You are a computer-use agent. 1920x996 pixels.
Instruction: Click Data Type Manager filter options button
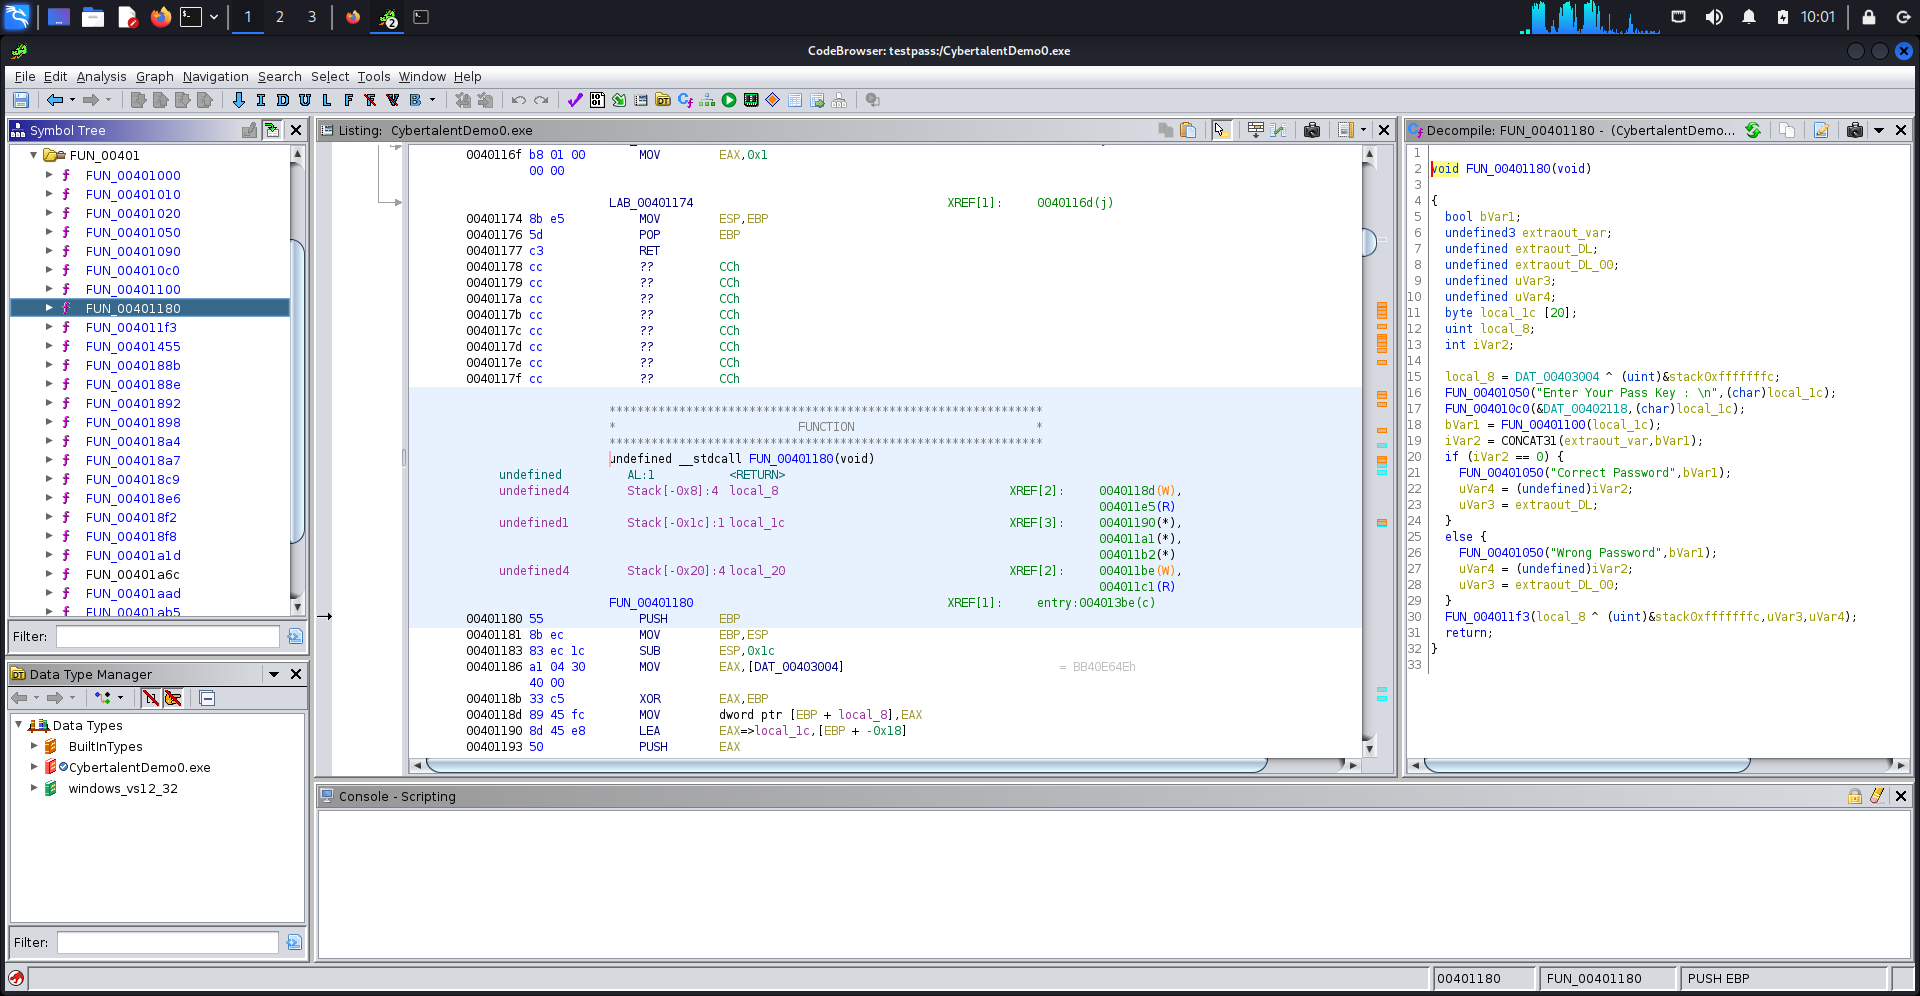[294, 942]
